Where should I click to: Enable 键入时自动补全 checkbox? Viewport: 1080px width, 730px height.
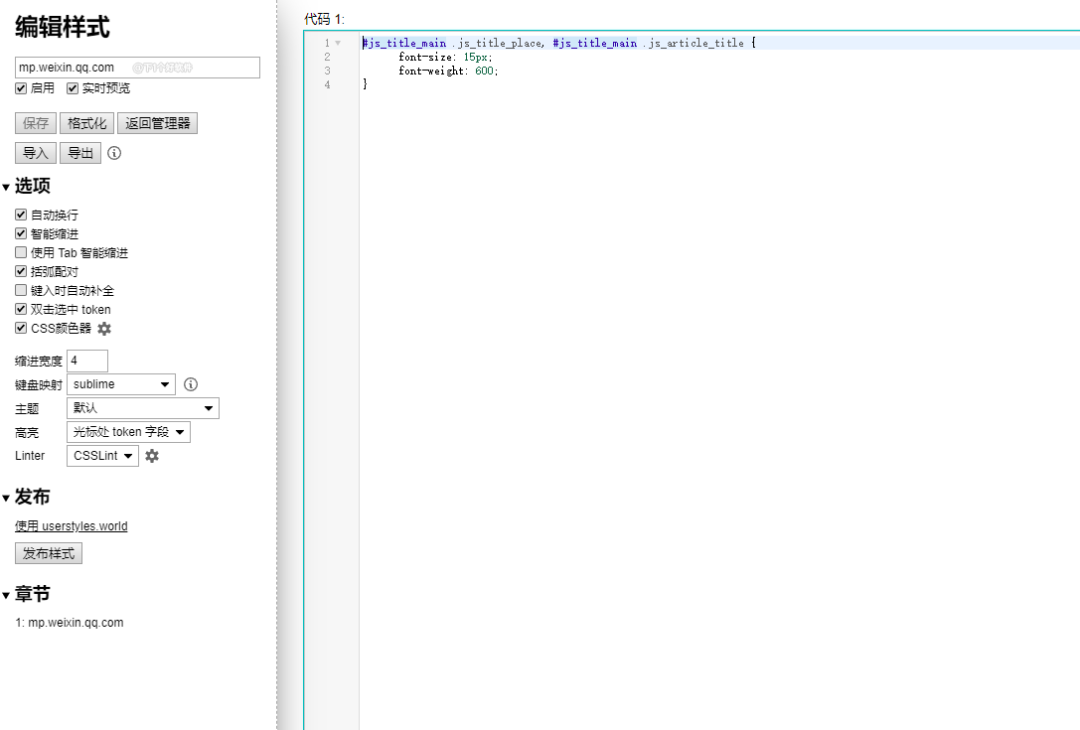pyautogui.click(x=21, y=291)
